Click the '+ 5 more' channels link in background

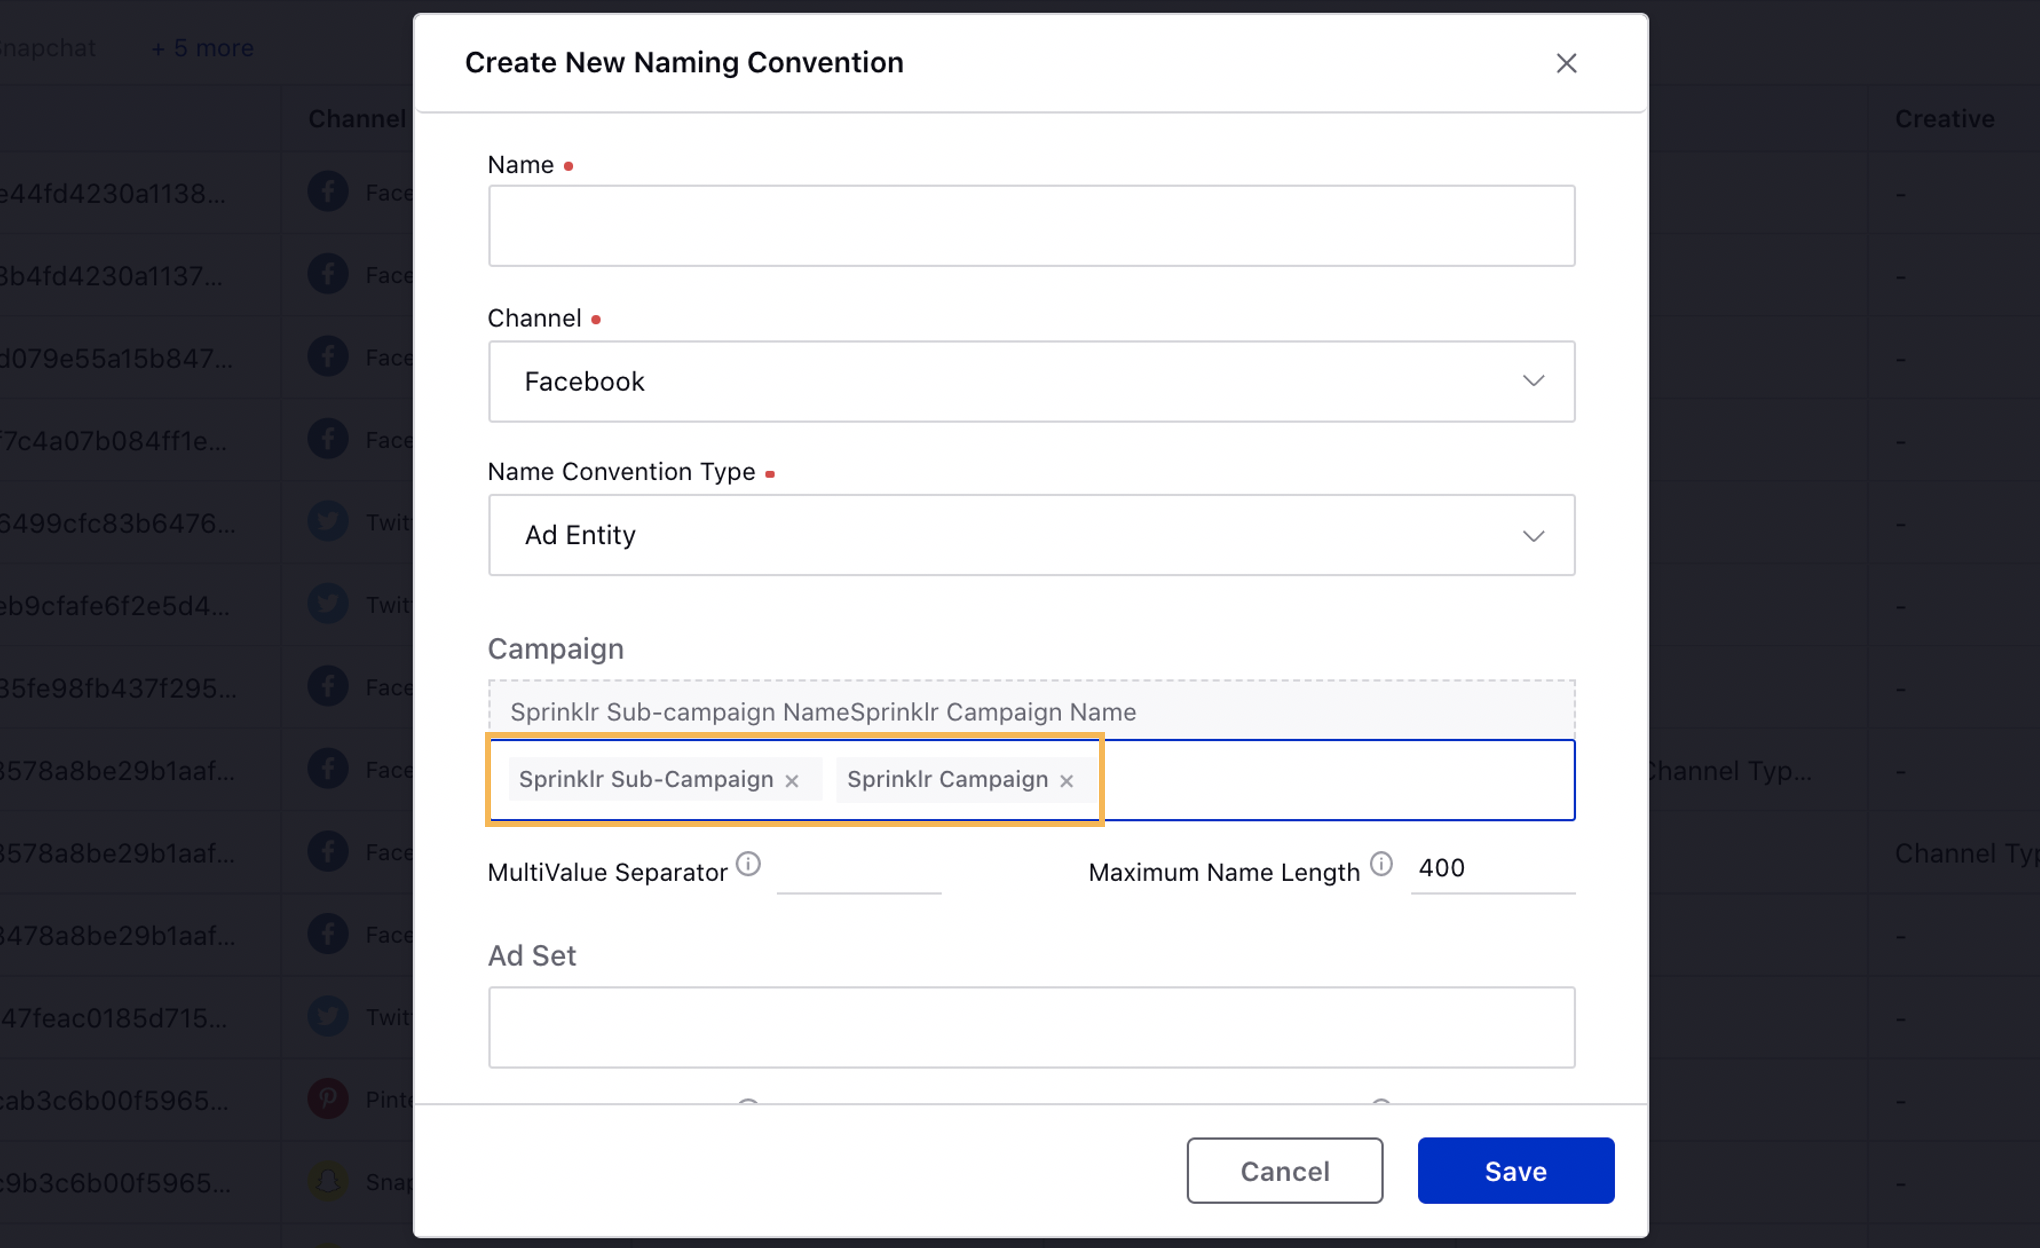tap(202, 48)
